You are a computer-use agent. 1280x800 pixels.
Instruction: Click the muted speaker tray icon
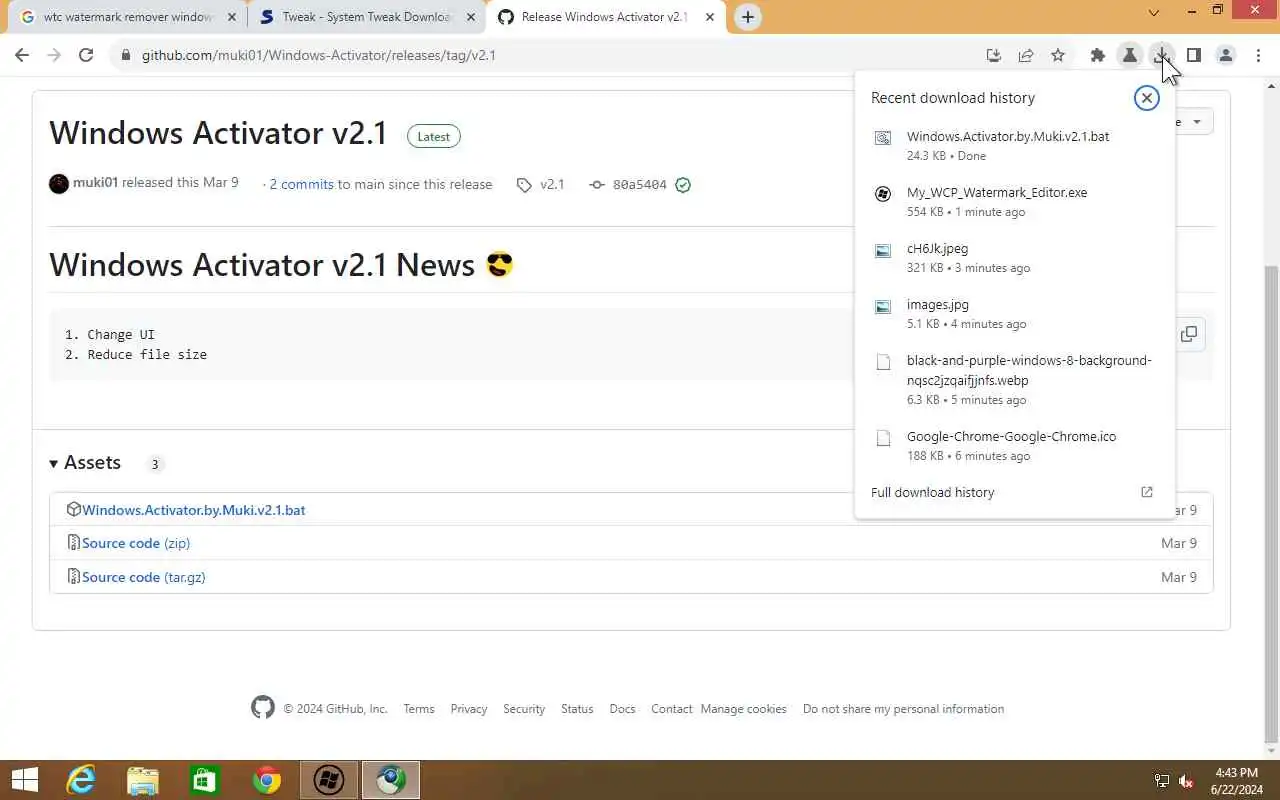pyautogui.click(x=1187, y=781)
